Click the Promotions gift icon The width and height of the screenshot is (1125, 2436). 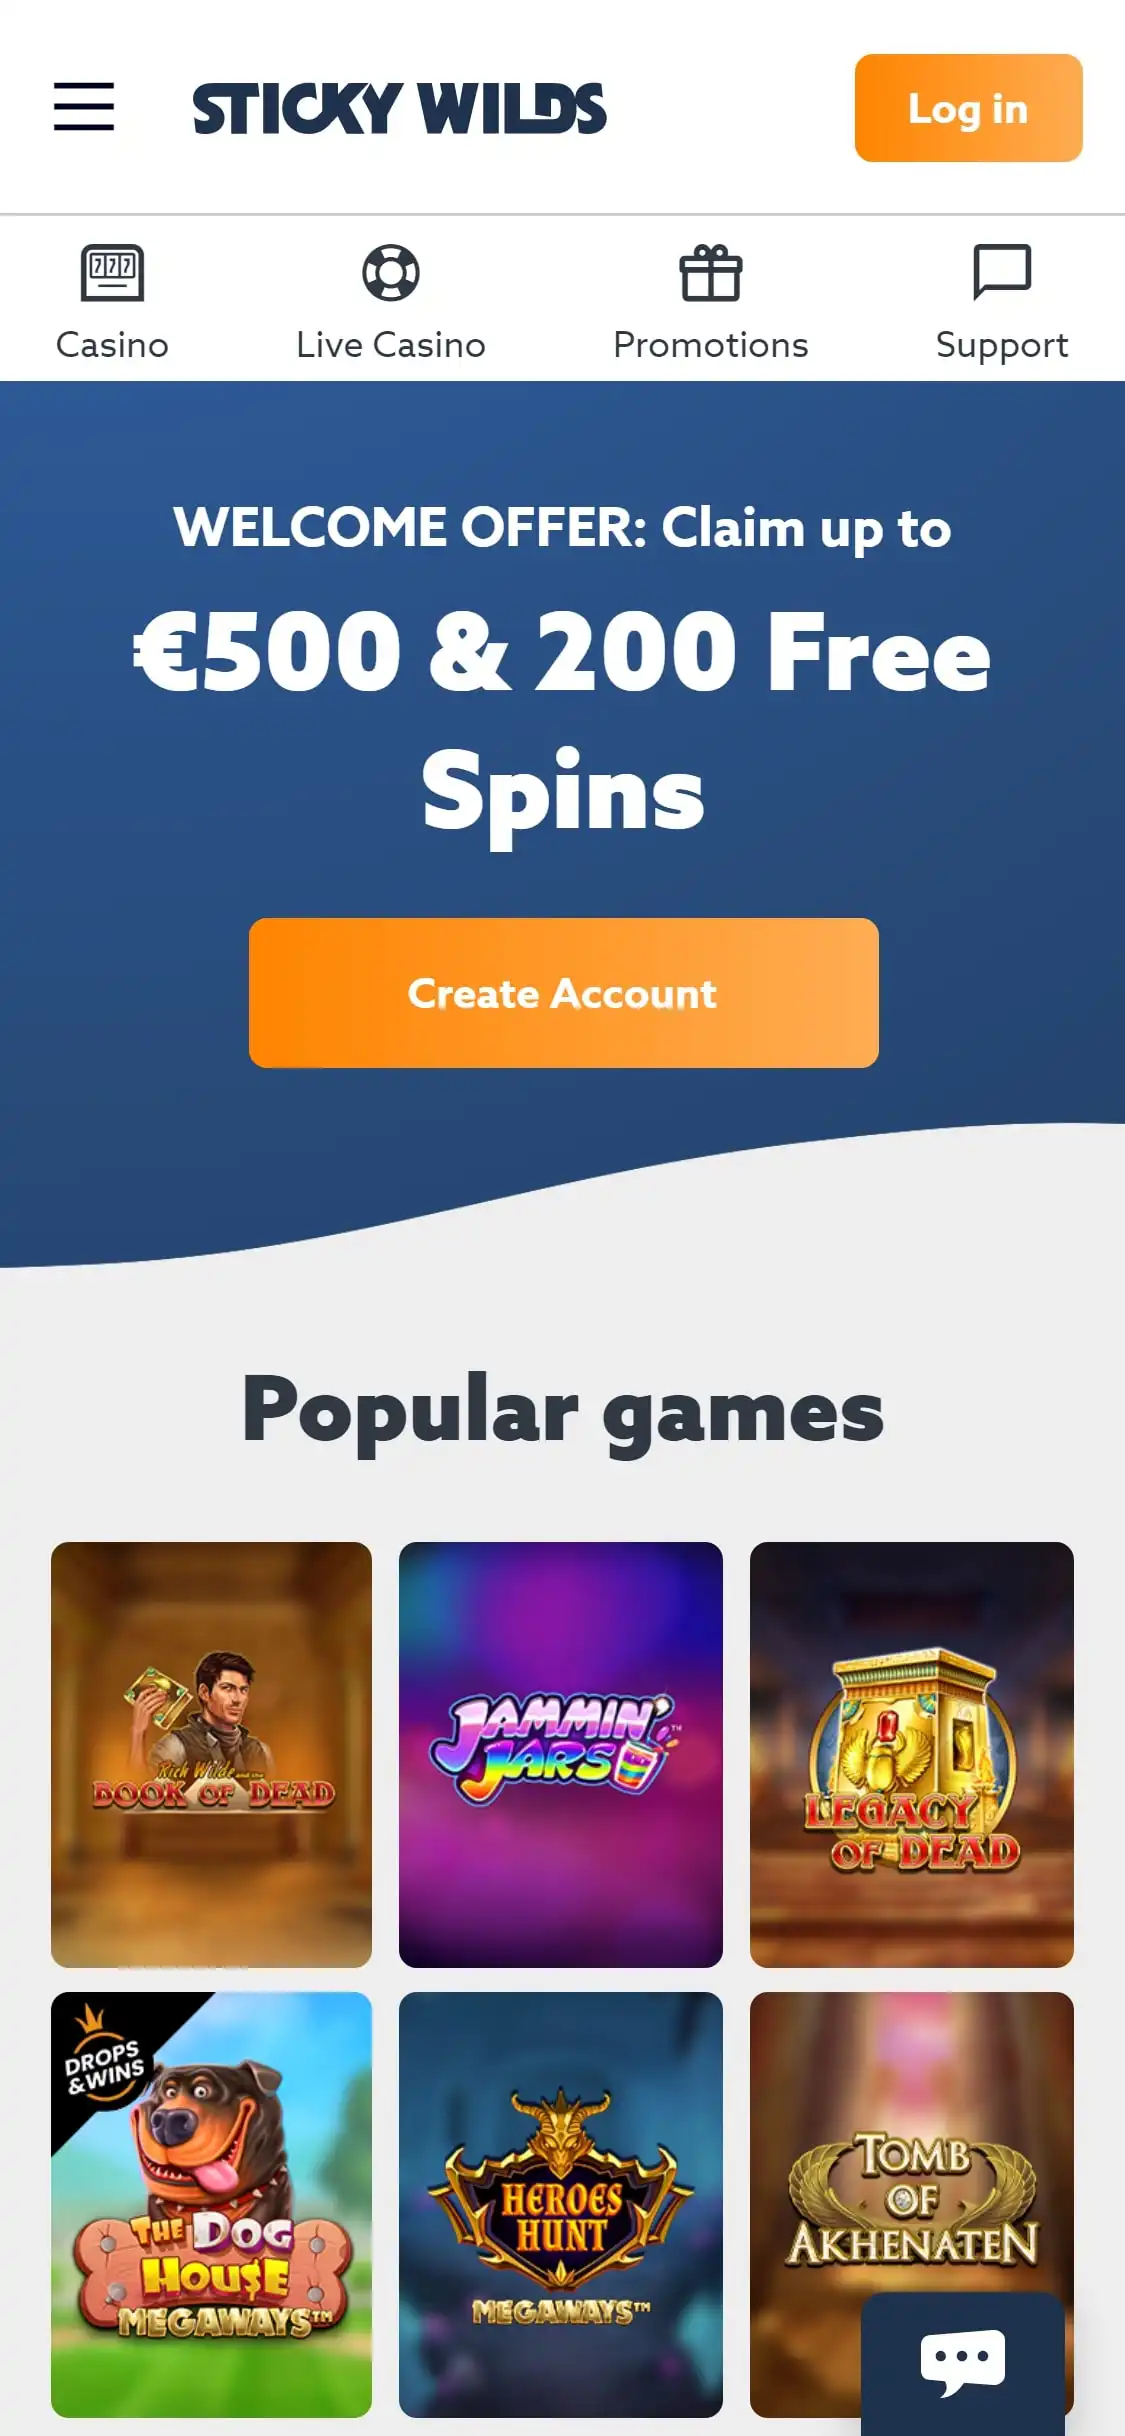pyautogui.click(x=711, y=273)
